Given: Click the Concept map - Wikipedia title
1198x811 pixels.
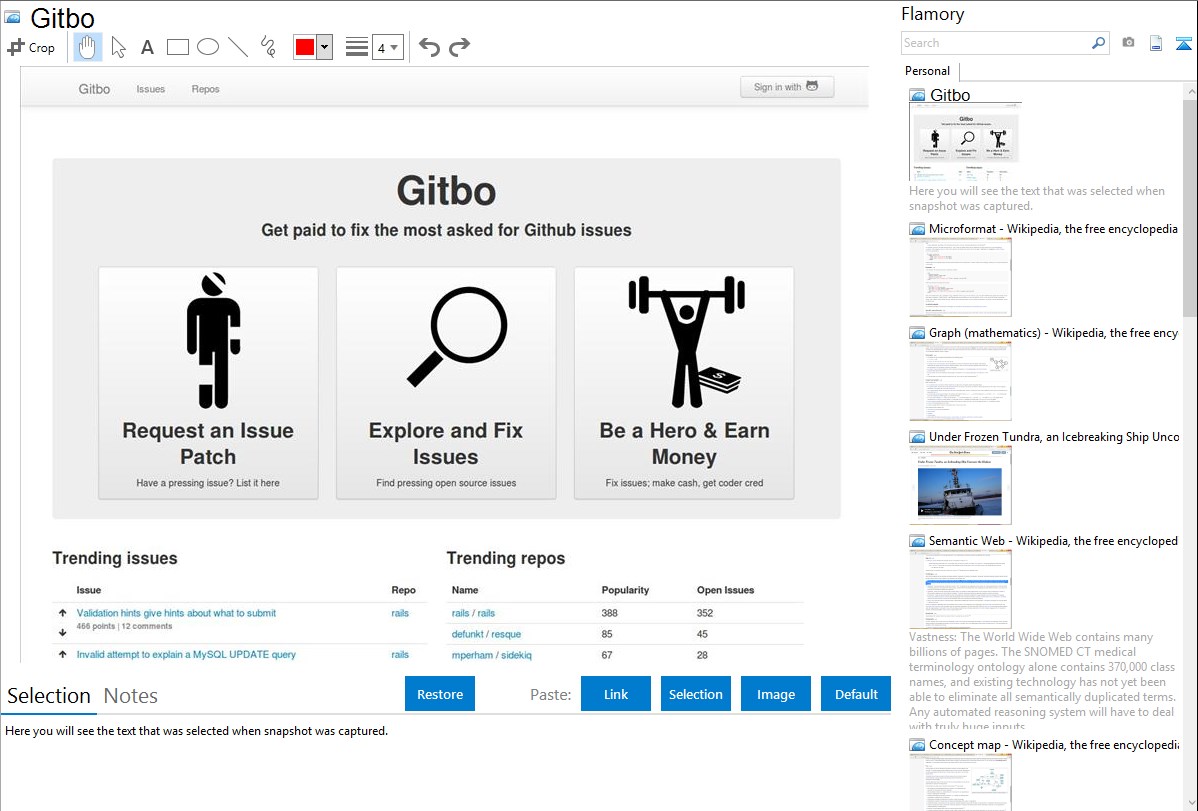Looking at the screenshot, I should click(x=1053, y=744).
